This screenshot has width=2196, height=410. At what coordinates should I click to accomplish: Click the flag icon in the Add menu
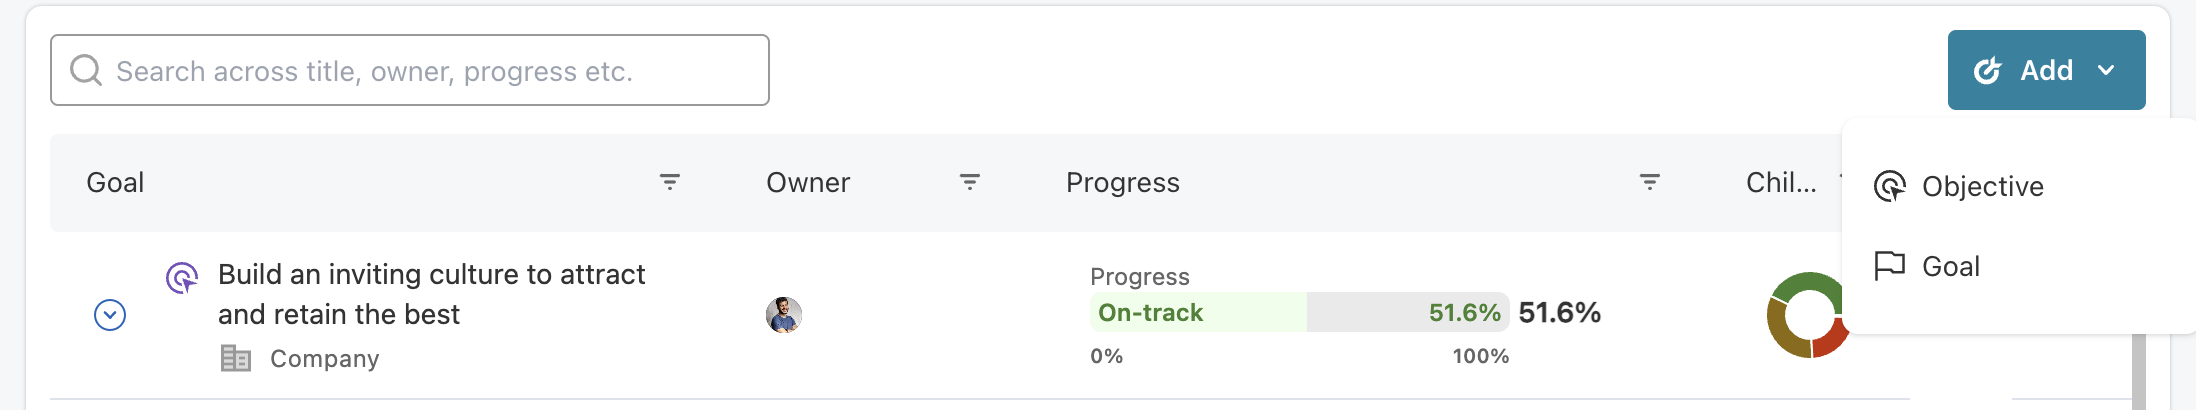(1889, 266)
